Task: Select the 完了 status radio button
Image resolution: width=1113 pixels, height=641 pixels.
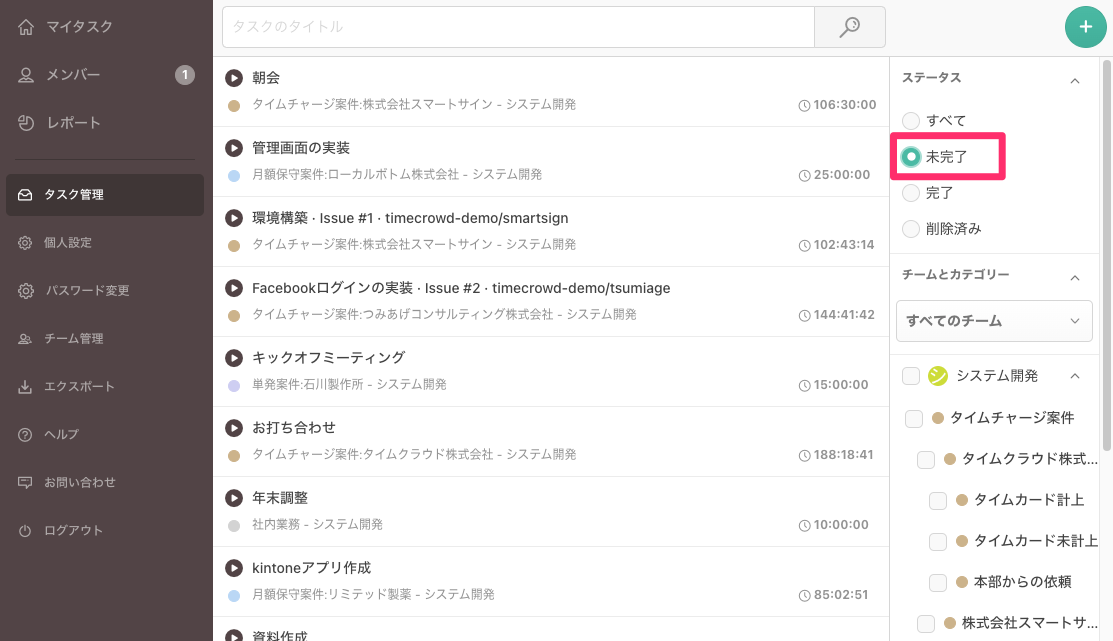Action: [x=911, y=192]
